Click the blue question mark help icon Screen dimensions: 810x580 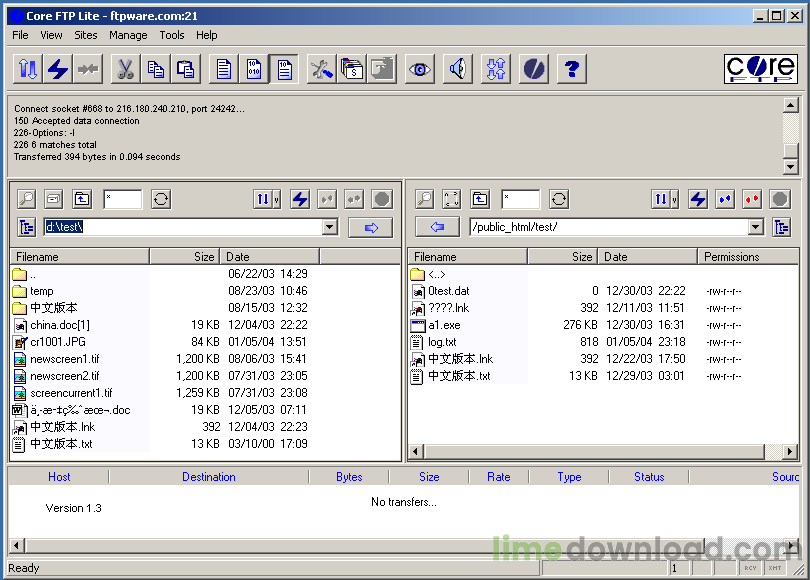pos(571,69)
